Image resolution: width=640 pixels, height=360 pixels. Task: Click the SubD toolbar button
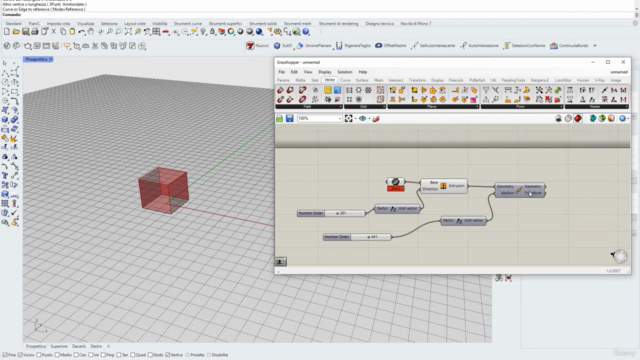click(283, 46)
